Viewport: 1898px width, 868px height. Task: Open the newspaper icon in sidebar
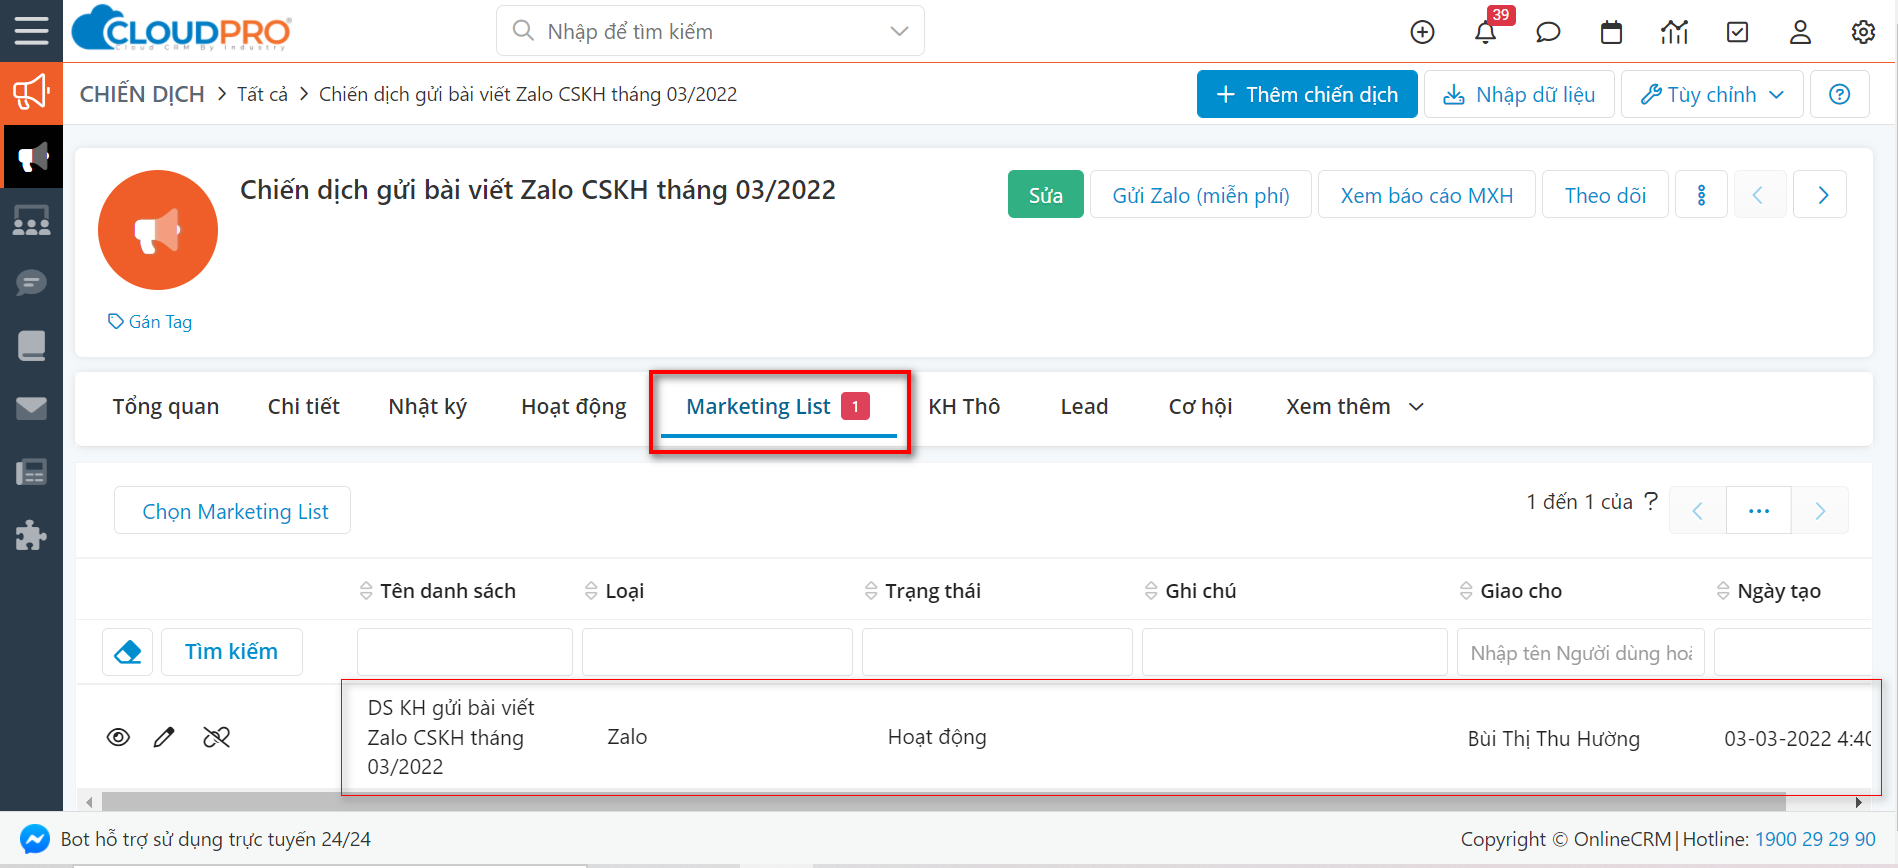click(x=31, y=472)
